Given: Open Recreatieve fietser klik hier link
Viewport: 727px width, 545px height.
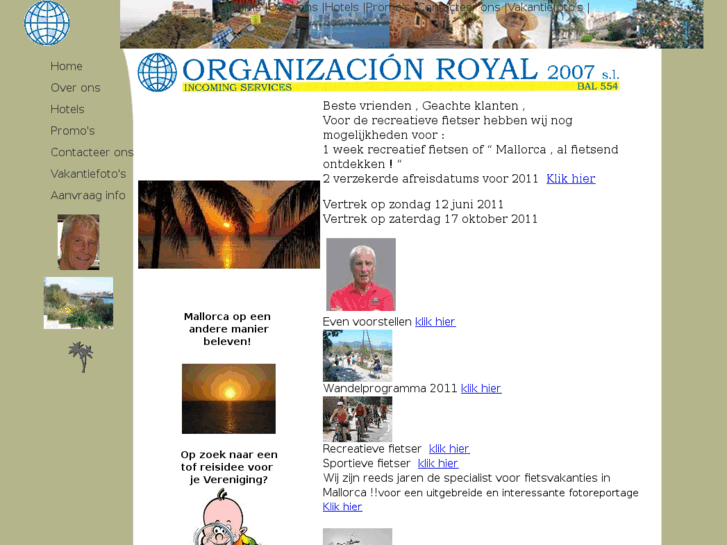Looking at the screenshot, I should tap(449, 449).
